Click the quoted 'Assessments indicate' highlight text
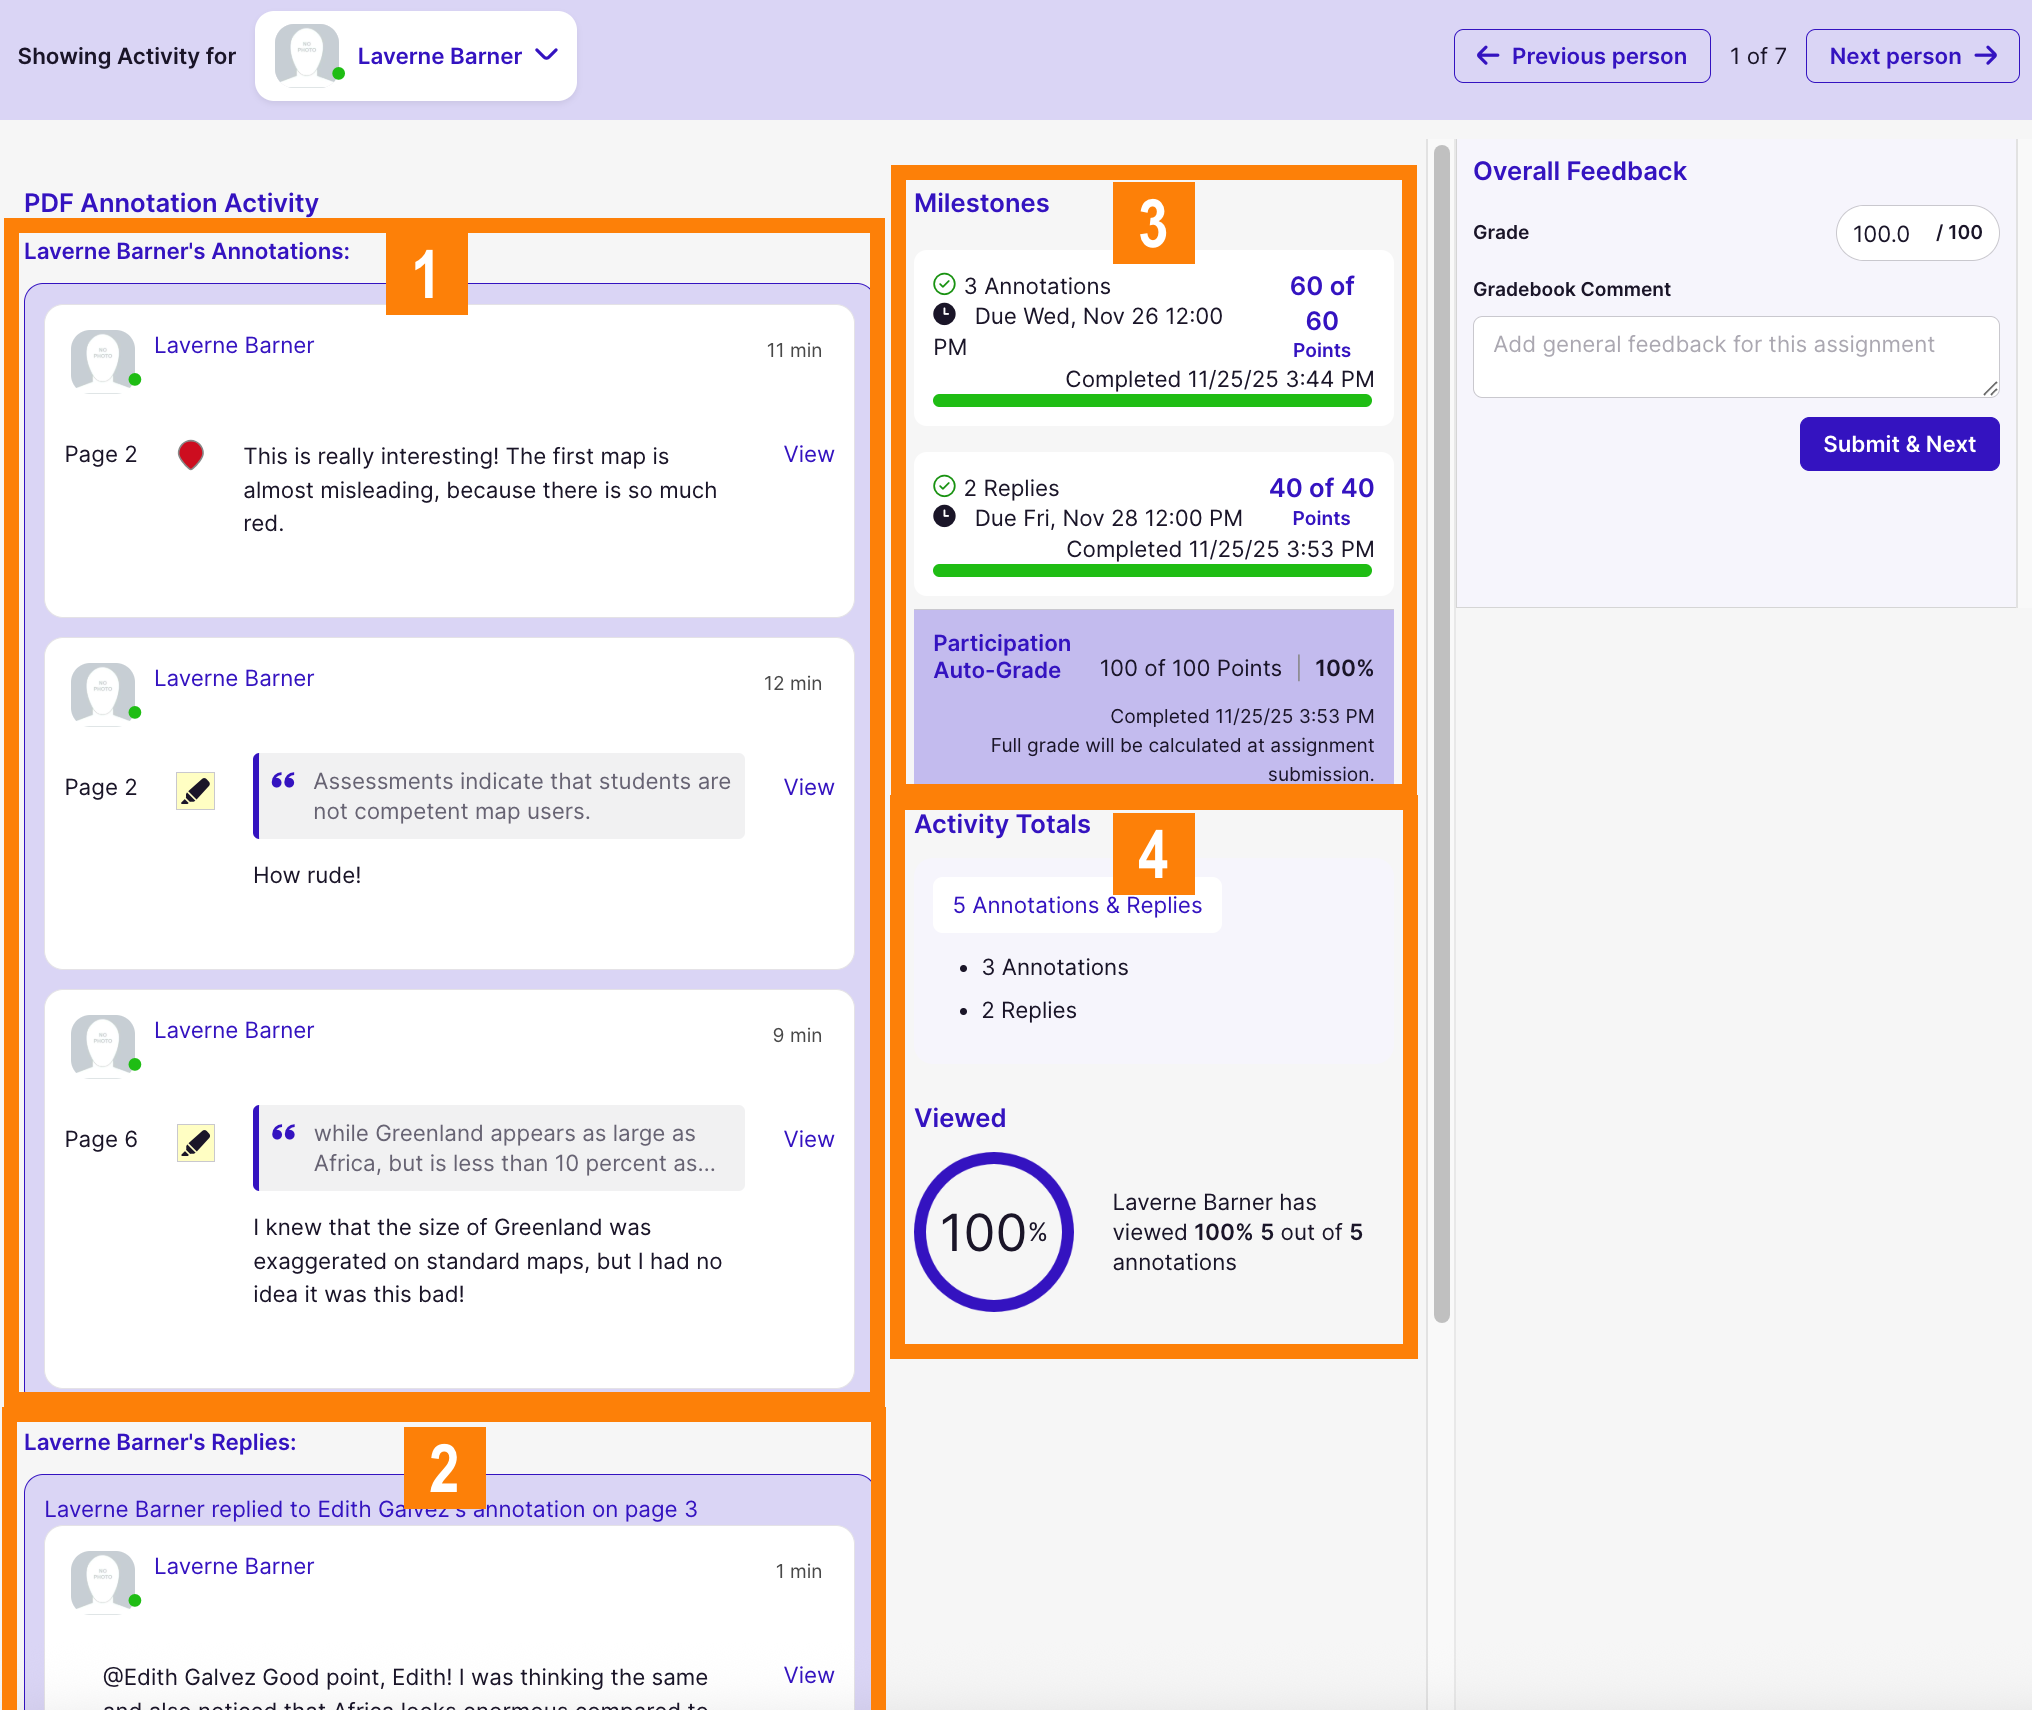Image resolution: width=2032 pixels, height=1710 pixels. tap(520, 796)
